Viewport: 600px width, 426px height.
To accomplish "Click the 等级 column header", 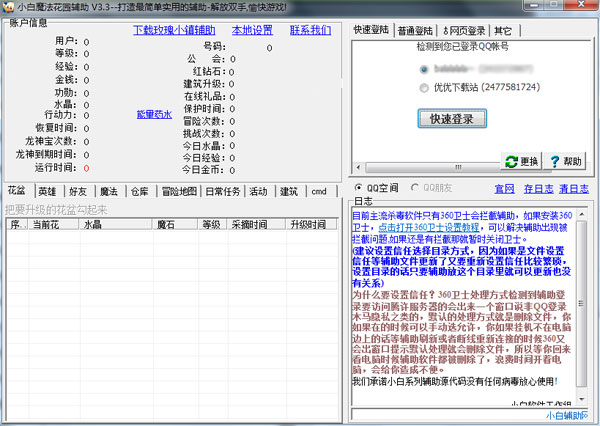I will [212, 224].
